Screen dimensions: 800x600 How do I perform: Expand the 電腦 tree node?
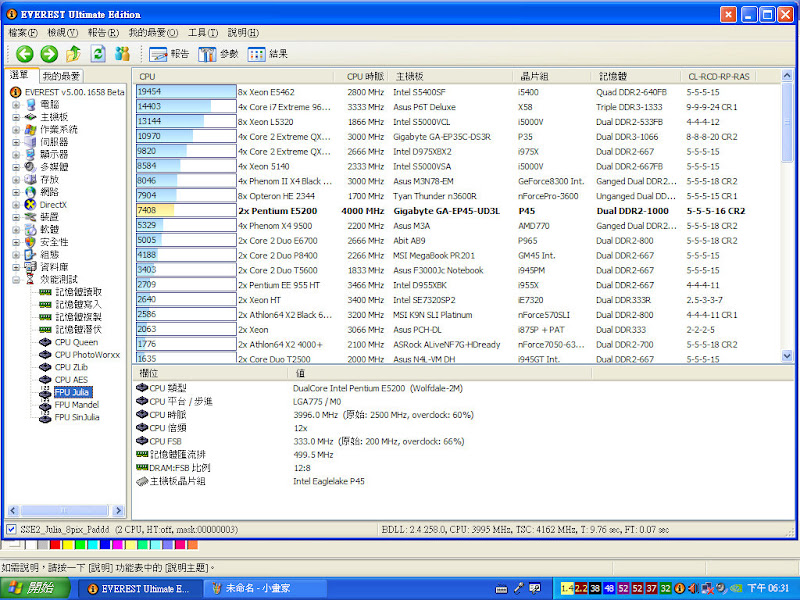pos(16,104)
